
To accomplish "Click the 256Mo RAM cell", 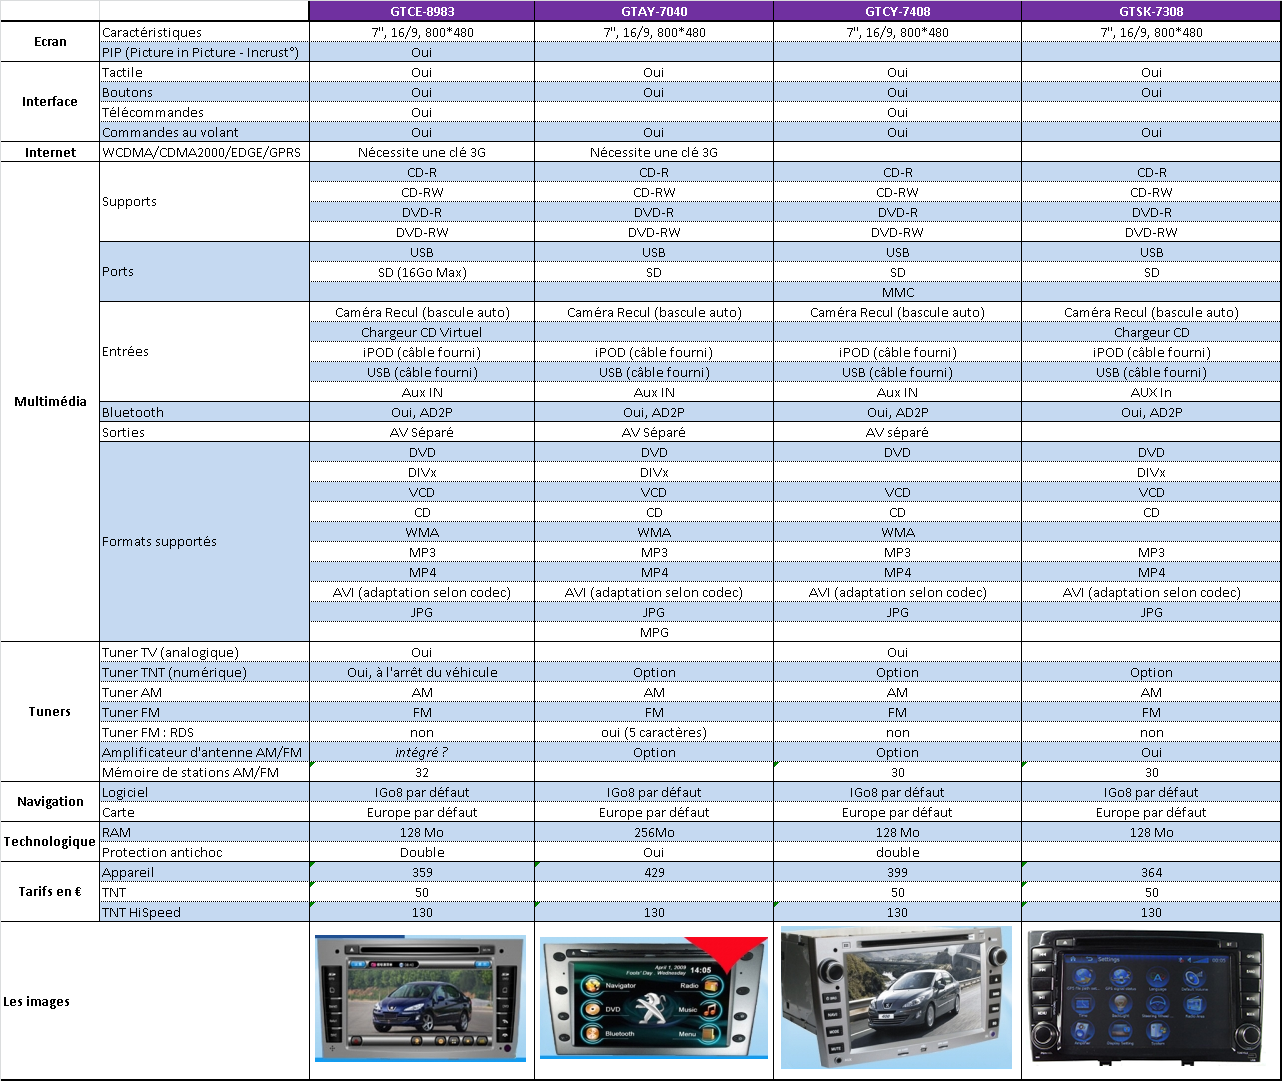I will click(654, 832).
